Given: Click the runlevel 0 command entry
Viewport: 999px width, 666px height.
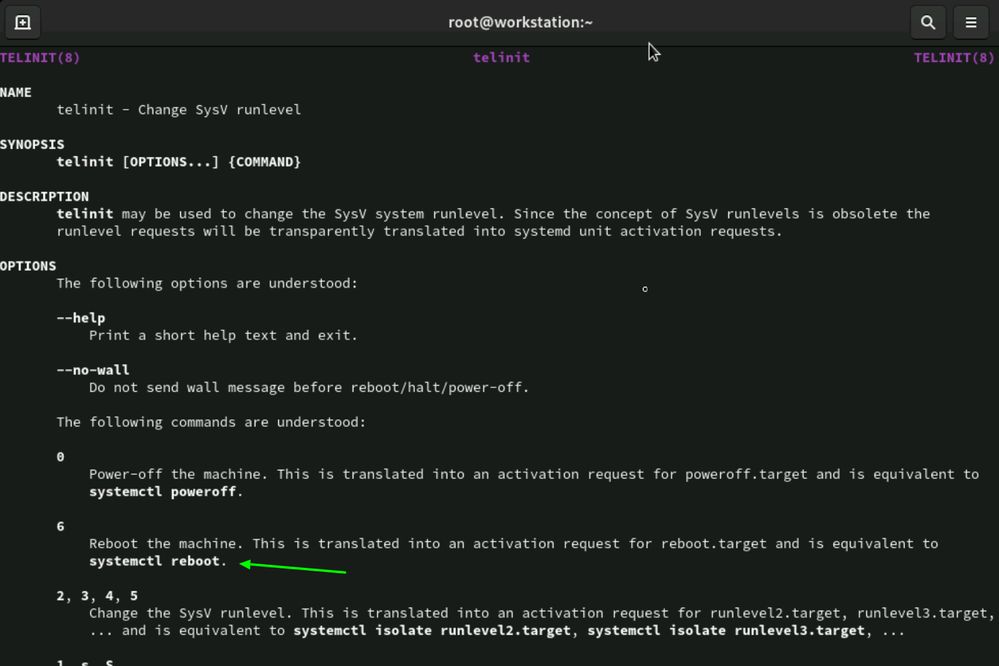Looking at the screenshot, I should point(61,457).
